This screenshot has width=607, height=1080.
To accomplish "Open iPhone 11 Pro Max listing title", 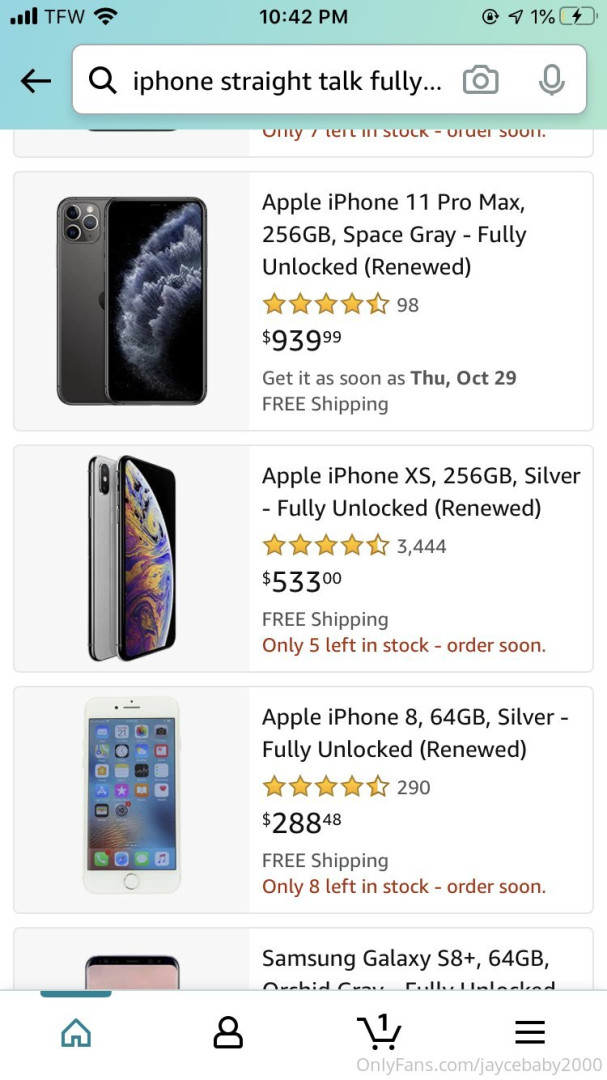I will click(x=394, y=234).
